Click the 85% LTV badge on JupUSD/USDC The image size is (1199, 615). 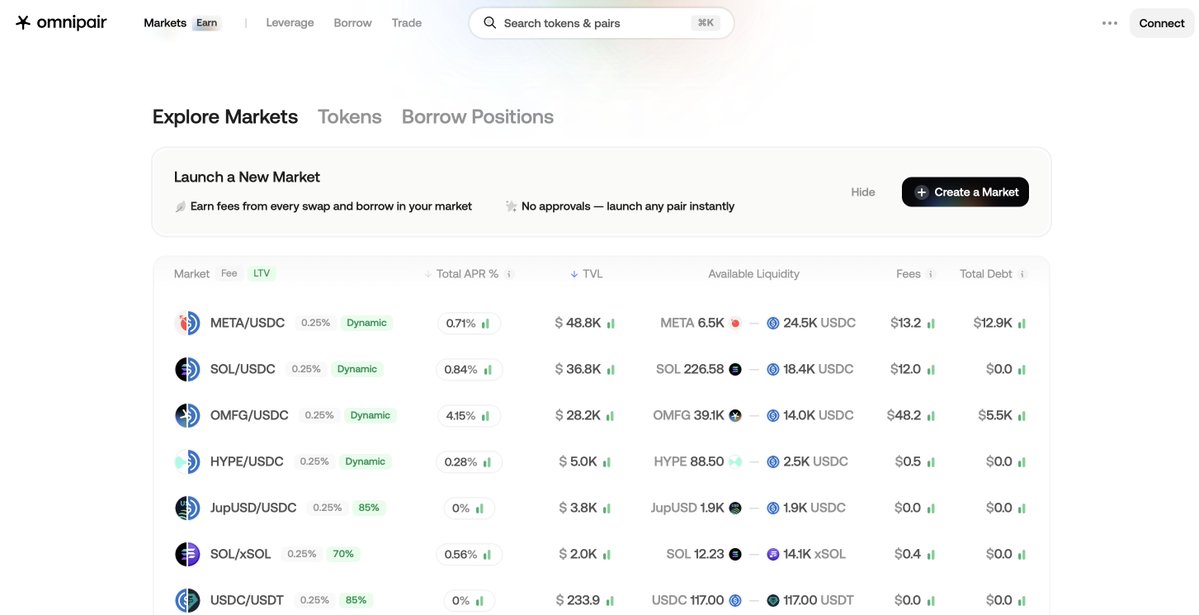[x=369, y=507]
